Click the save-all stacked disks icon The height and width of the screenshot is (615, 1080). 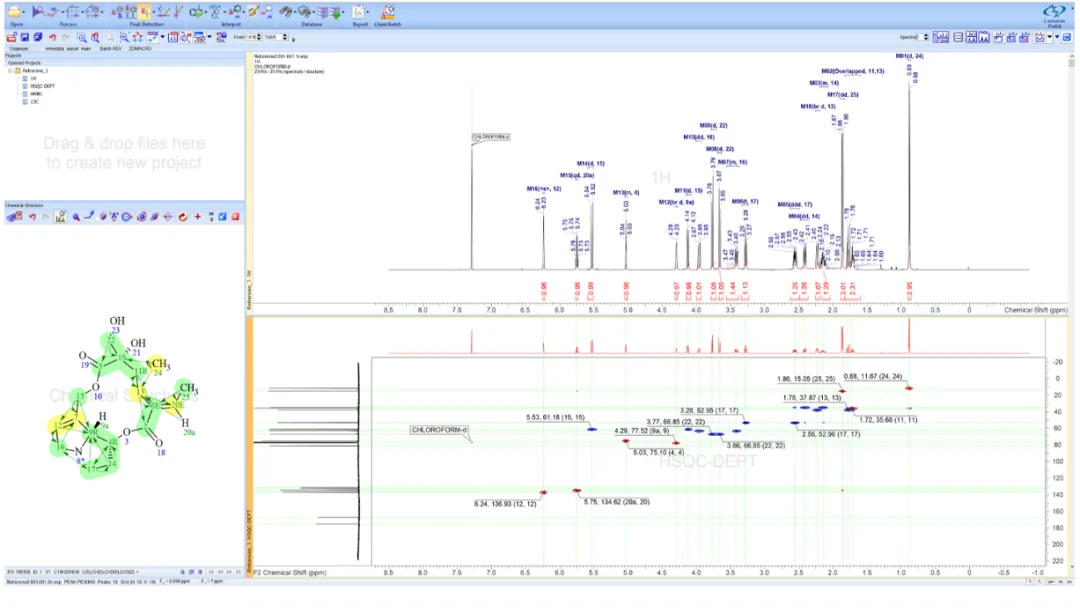pyautogui.click(x=38, y=37)
